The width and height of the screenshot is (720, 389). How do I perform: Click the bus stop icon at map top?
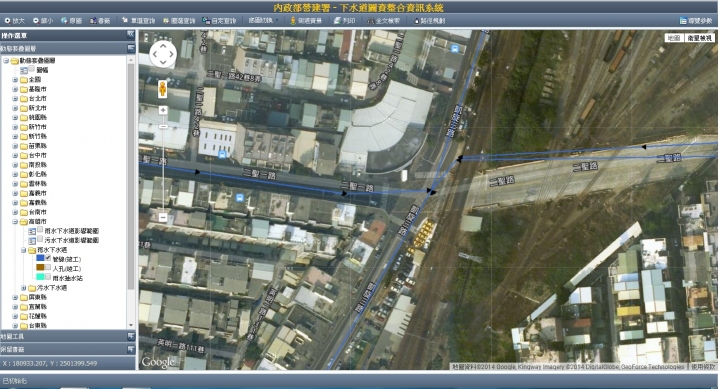point(455,49)
